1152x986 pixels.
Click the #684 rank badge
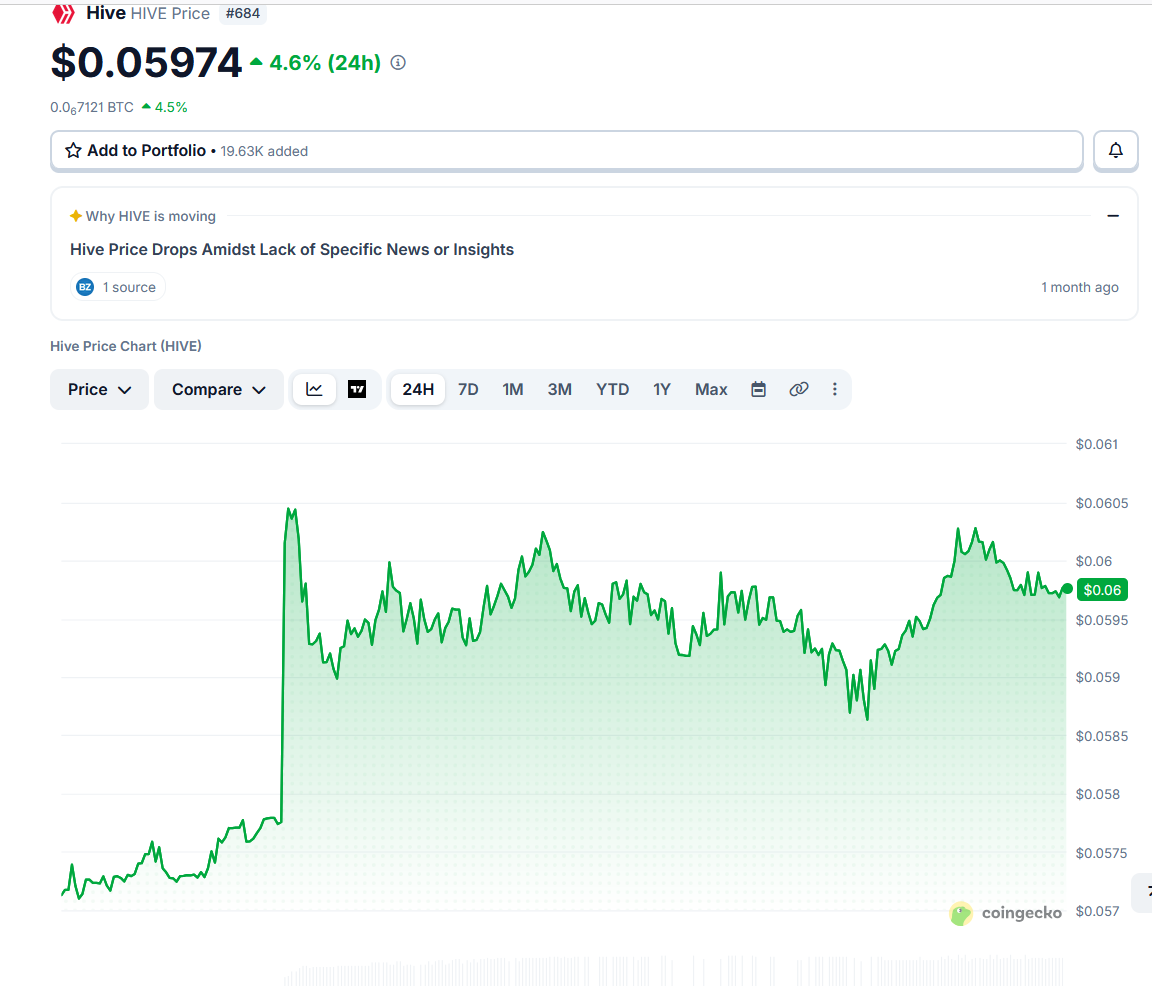[x=242, y=13]
